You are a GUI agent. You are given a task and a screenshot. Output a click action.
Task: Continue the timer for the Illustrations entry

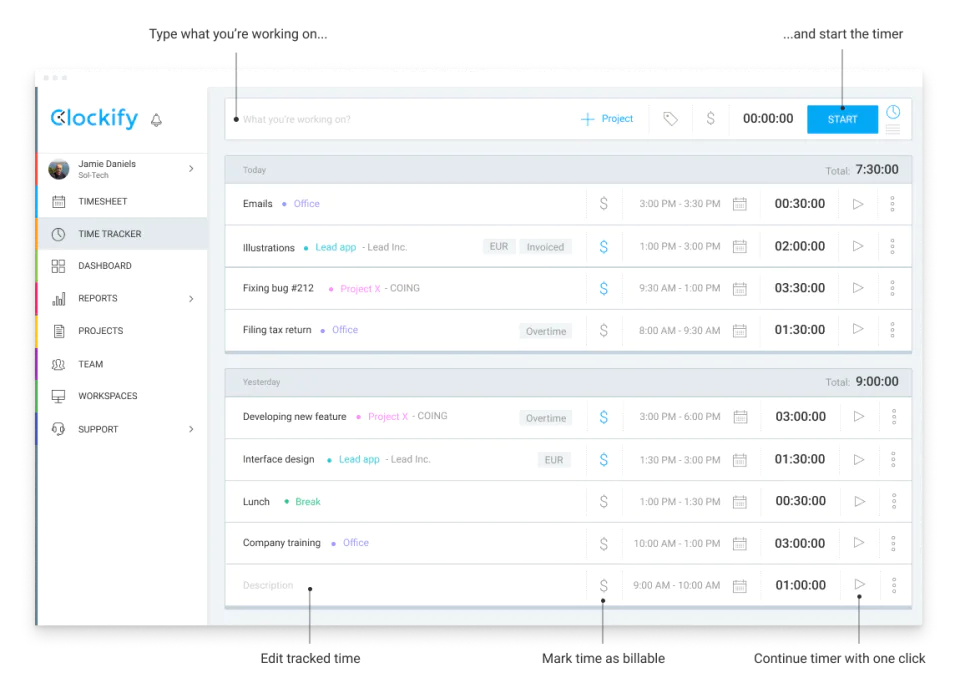(x=858, y=246)
